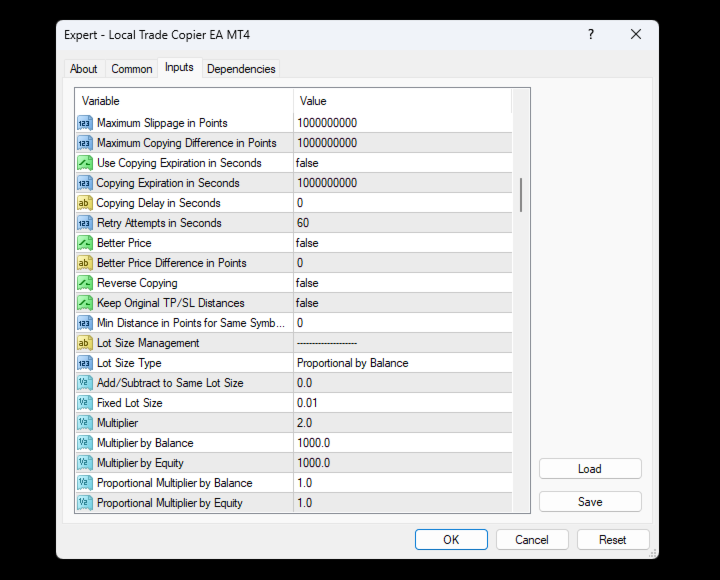Viewport: 720px width, 580px height.
Task: Click the string icon beside Better Price Difference in Points
Action: [84, 263]
